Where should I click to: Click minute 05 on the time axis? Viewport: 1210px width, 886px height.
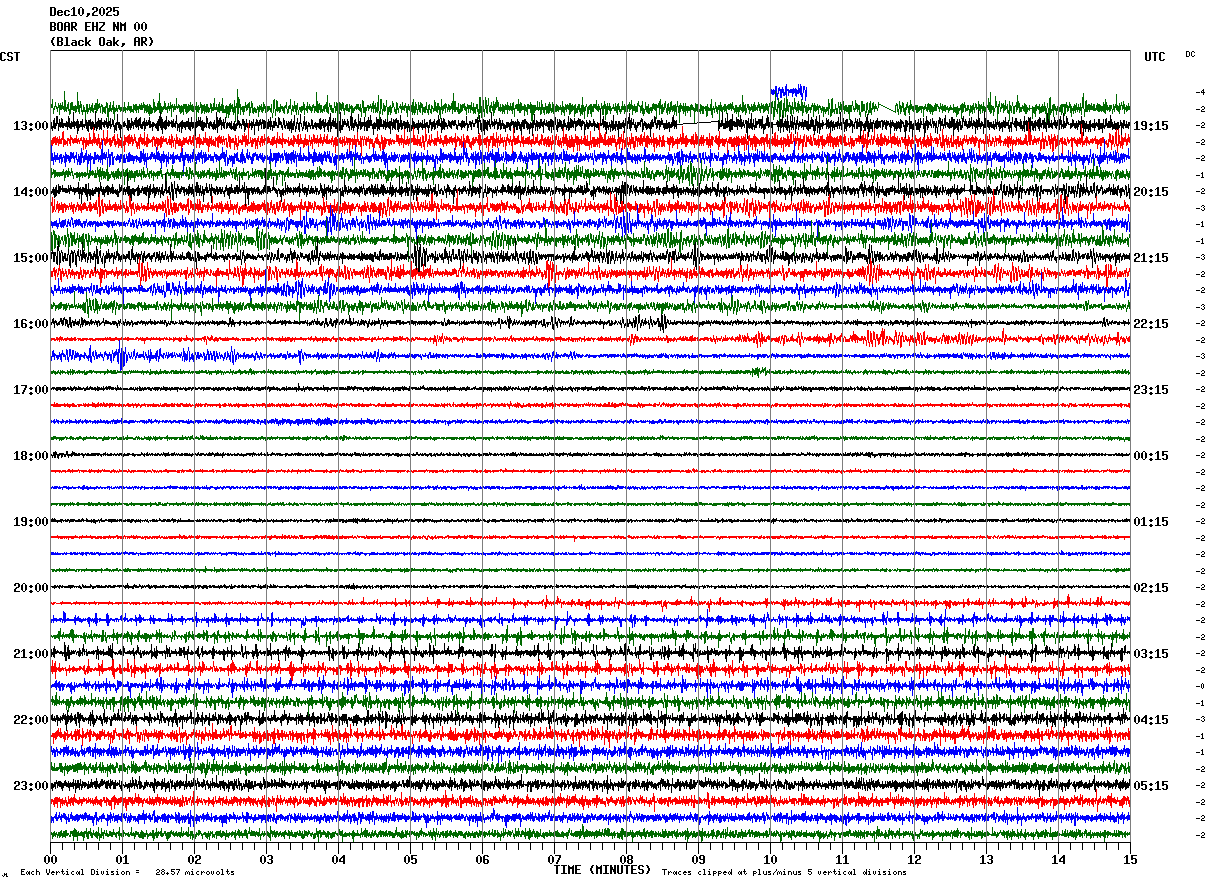coord(410,859)
